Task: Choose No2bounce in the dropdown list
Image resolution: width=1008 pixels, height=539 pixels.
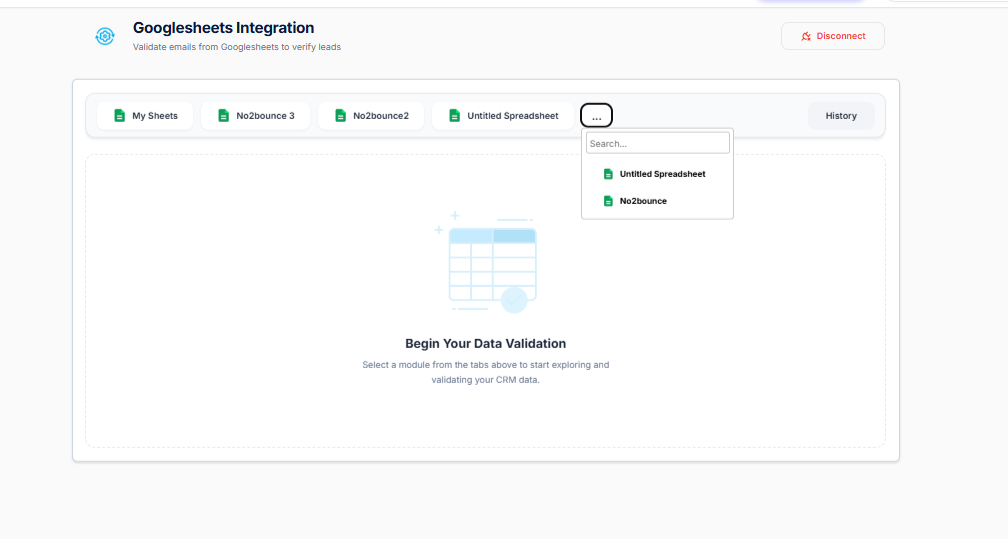Action: coord(657,201)
